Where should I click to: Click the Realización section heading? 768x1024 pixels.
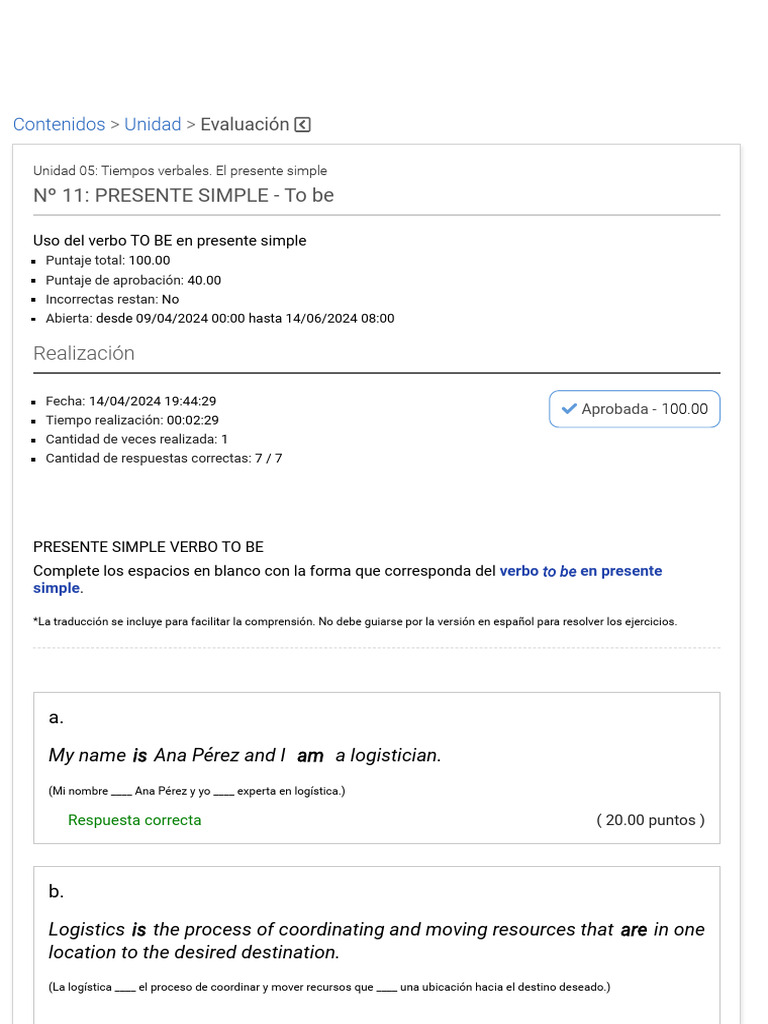(84, 354)
